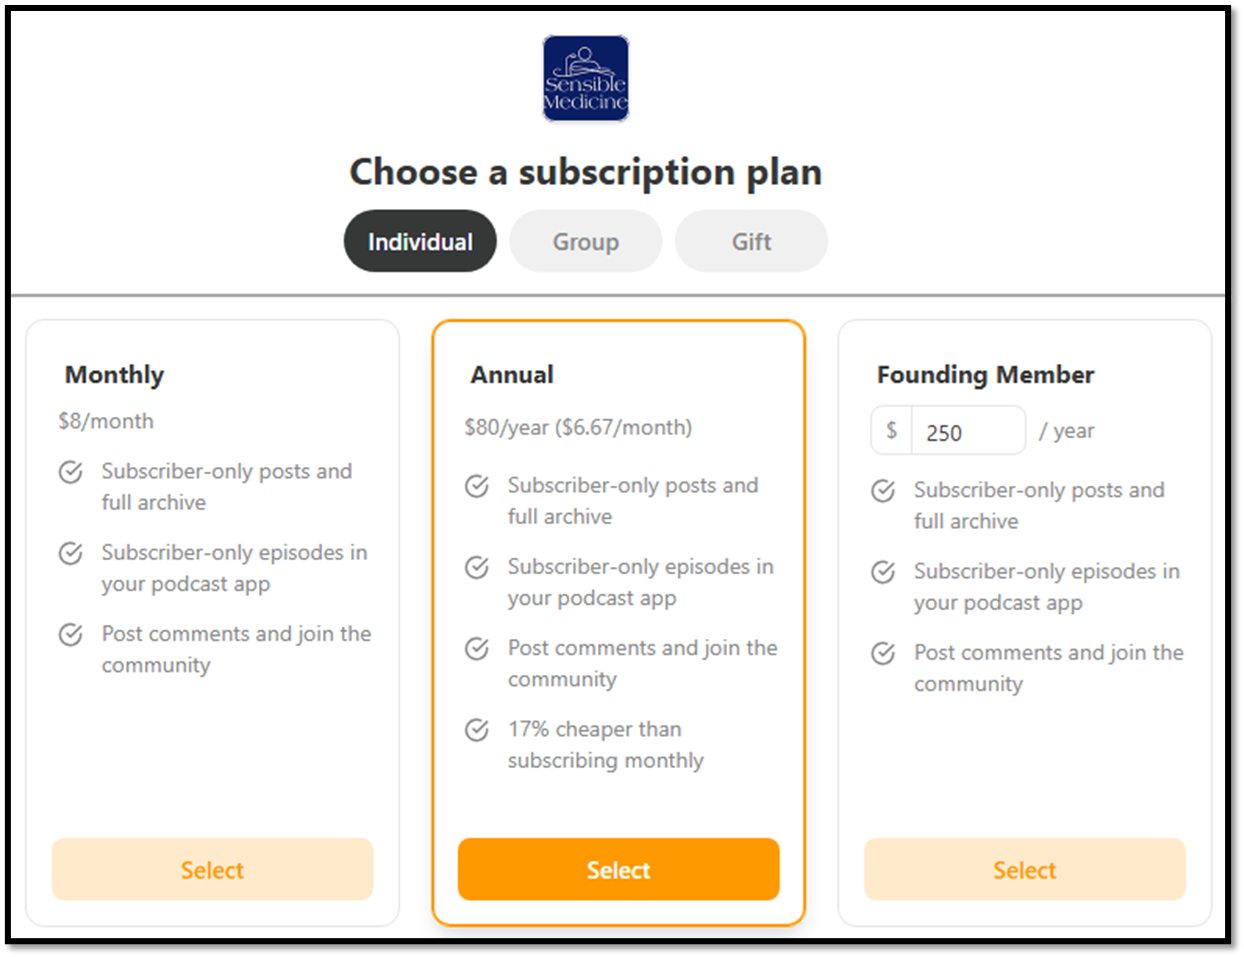Click the Founding Member price input field
The image size is (1244, 957).
pos(966,432)
